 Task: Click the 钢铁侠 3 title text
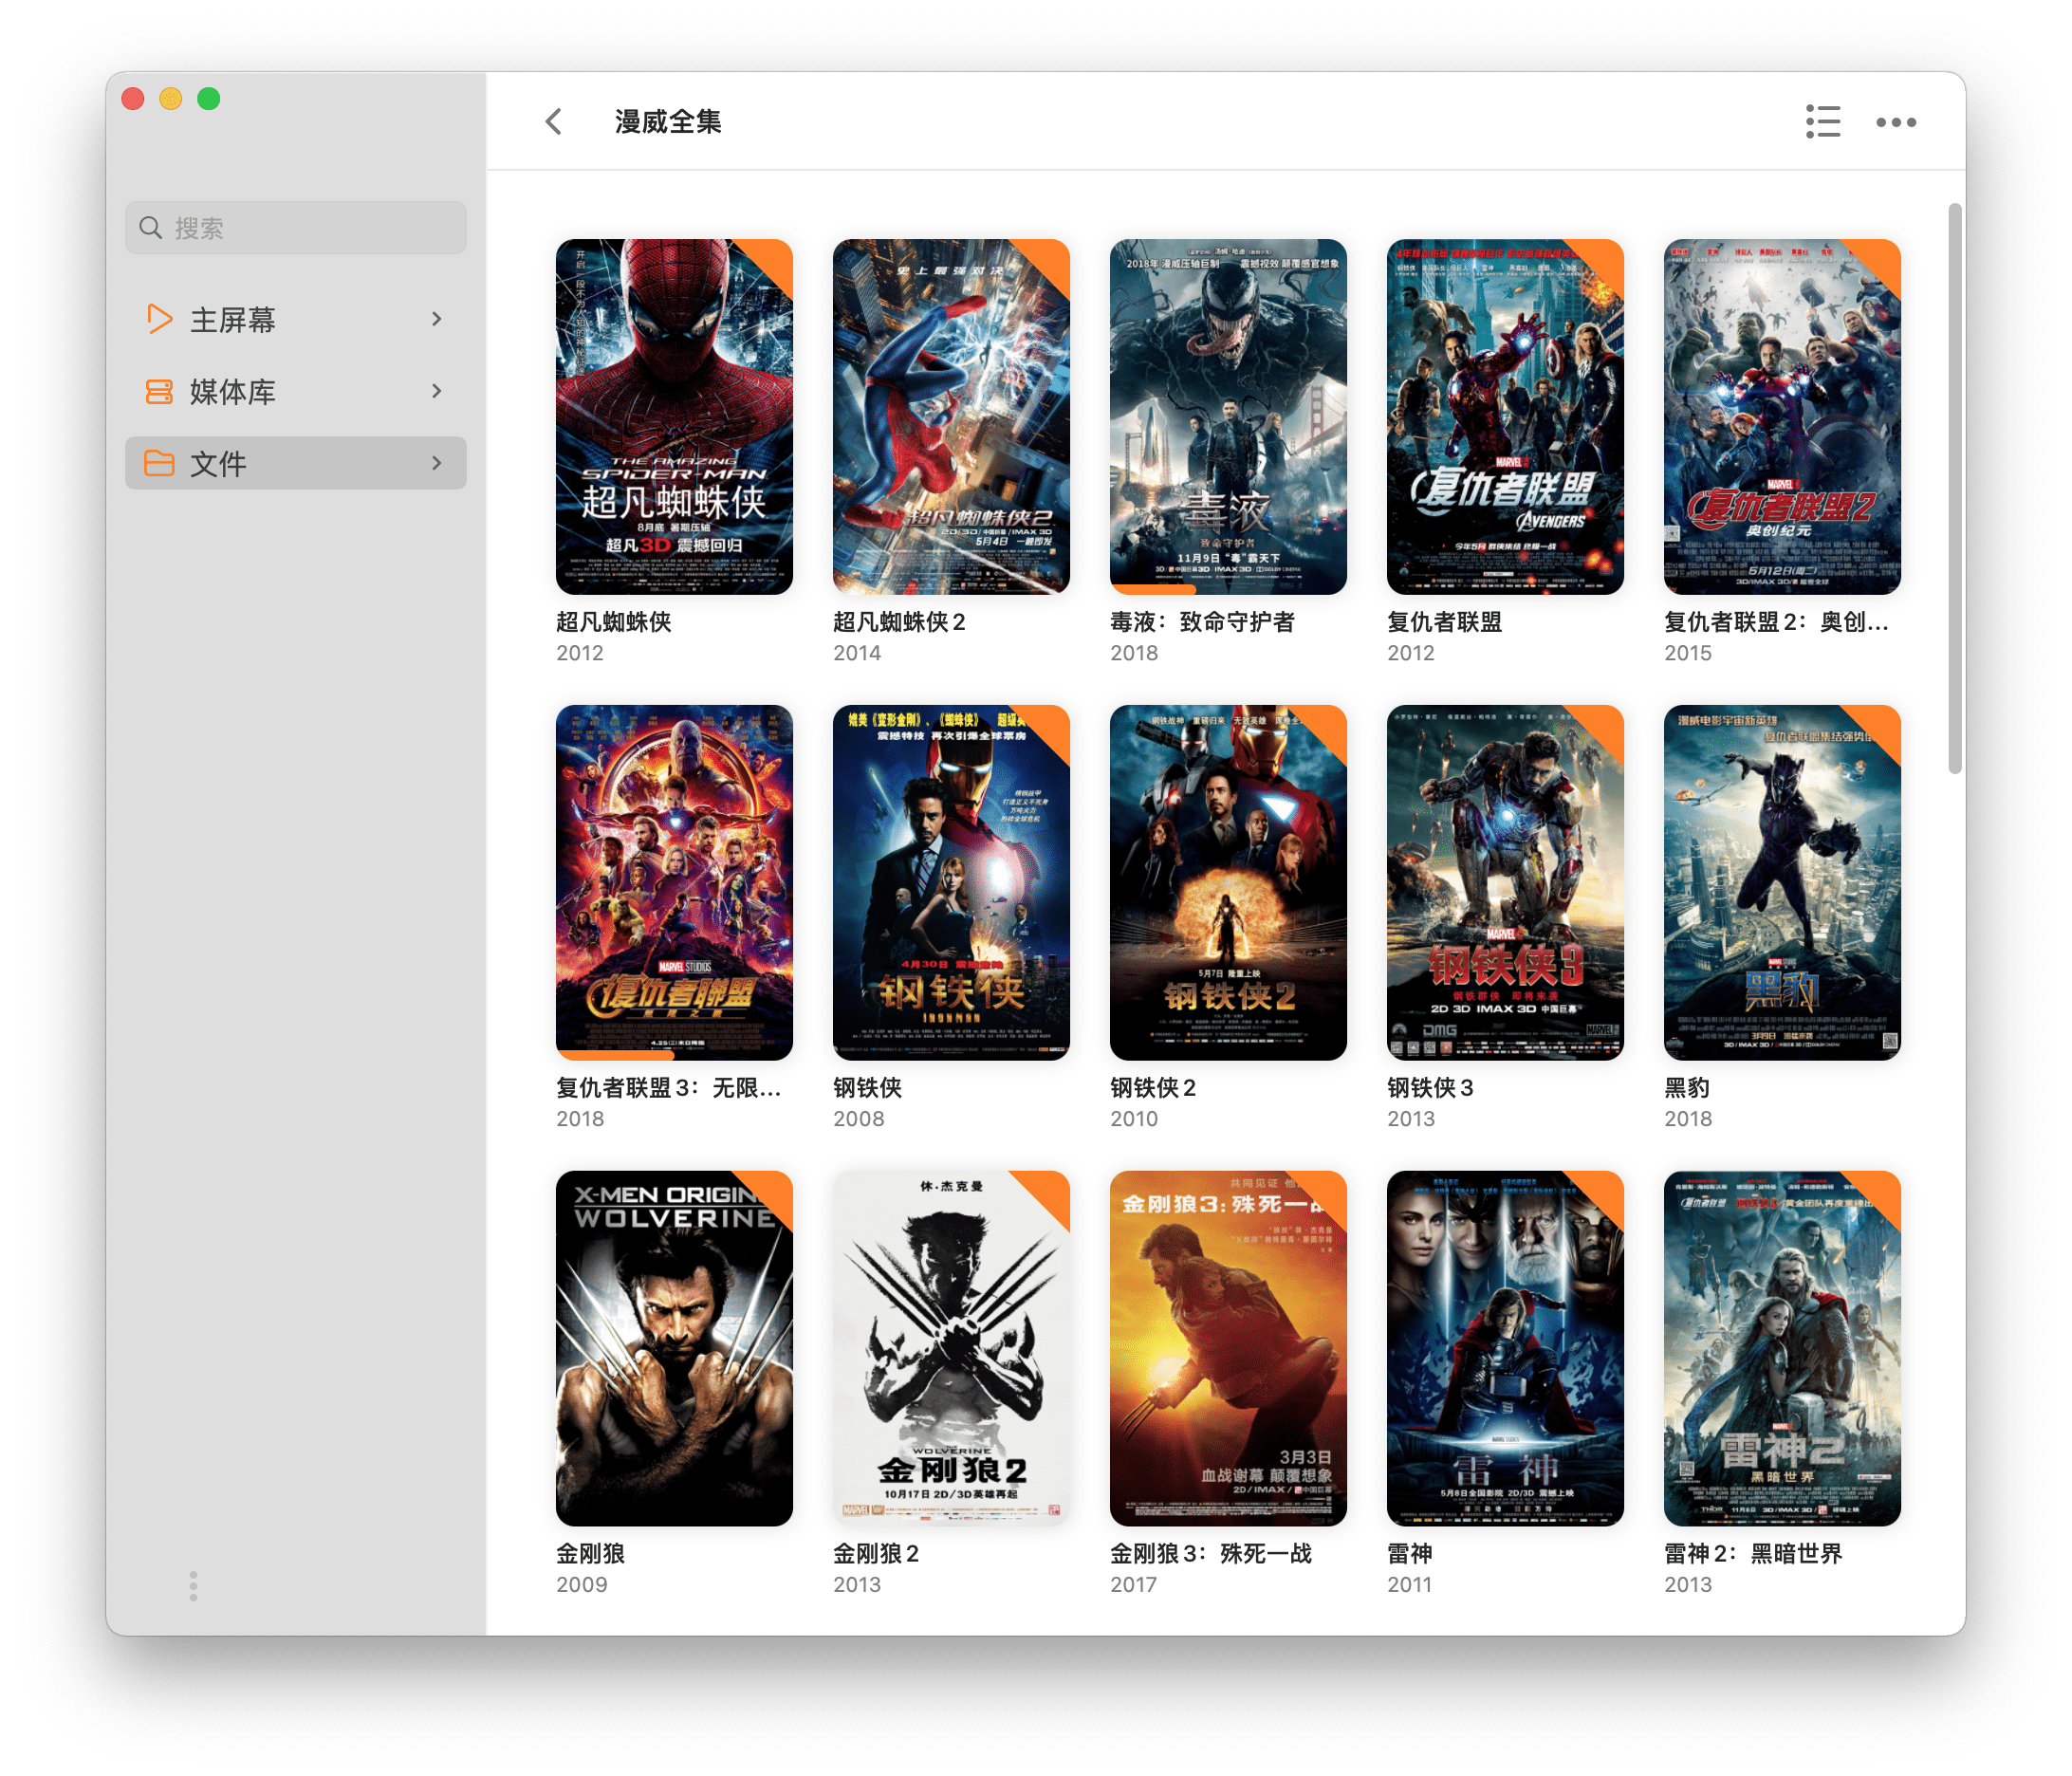click(1430, 1088)
